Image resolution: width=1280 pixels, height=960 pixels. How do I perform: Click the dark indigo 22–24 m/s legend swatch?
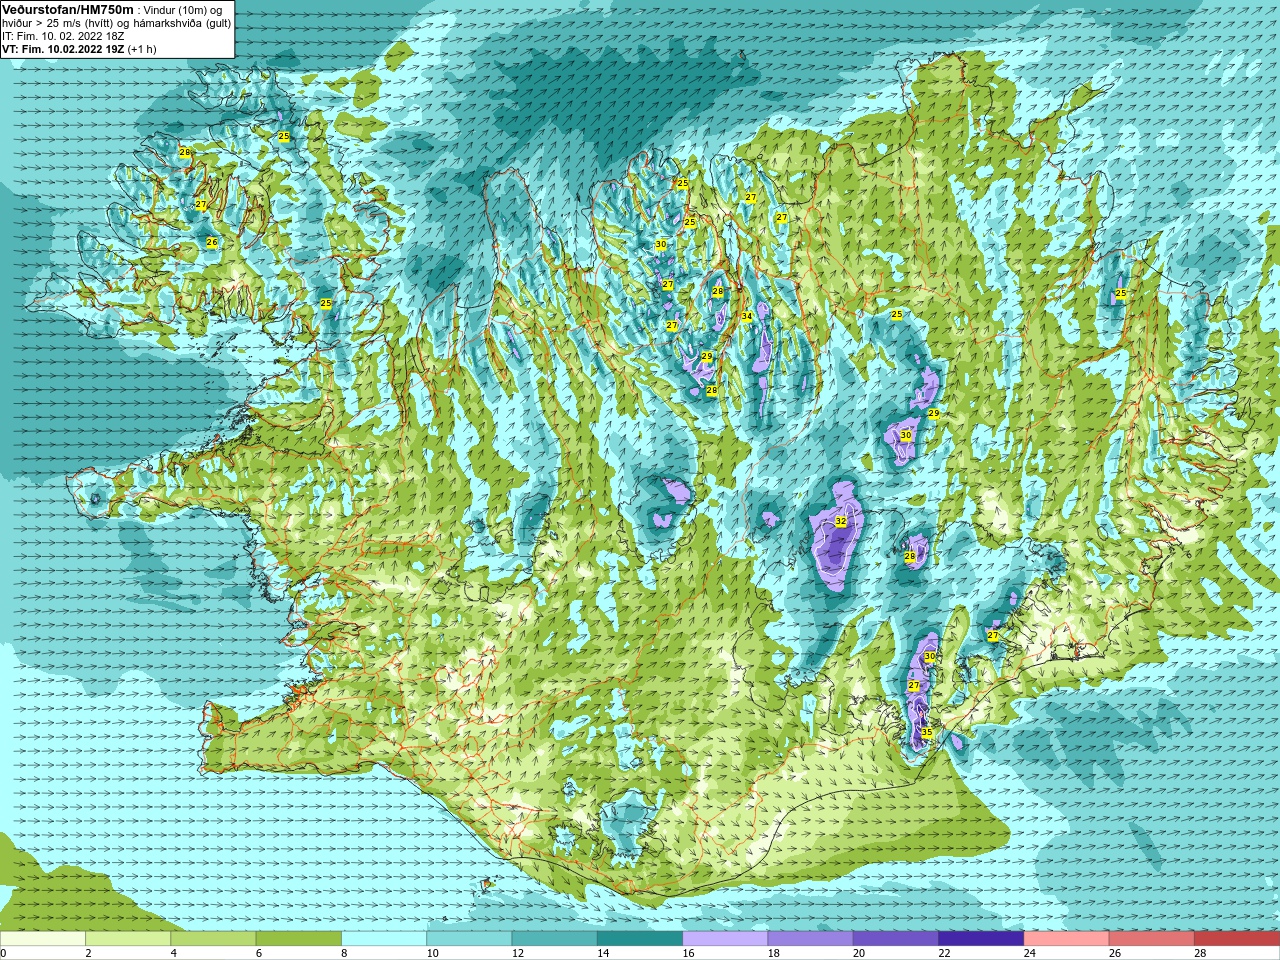[981, 939]
